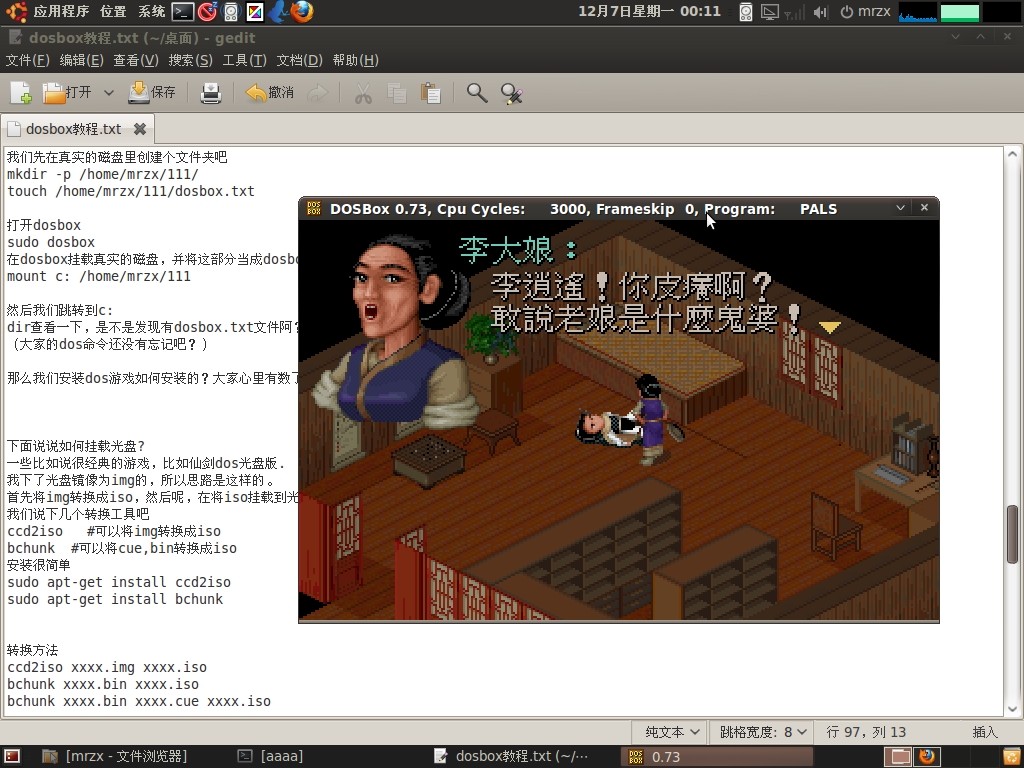
Task: Open the 帮助(H) menu
Action: tap(356, 60)
